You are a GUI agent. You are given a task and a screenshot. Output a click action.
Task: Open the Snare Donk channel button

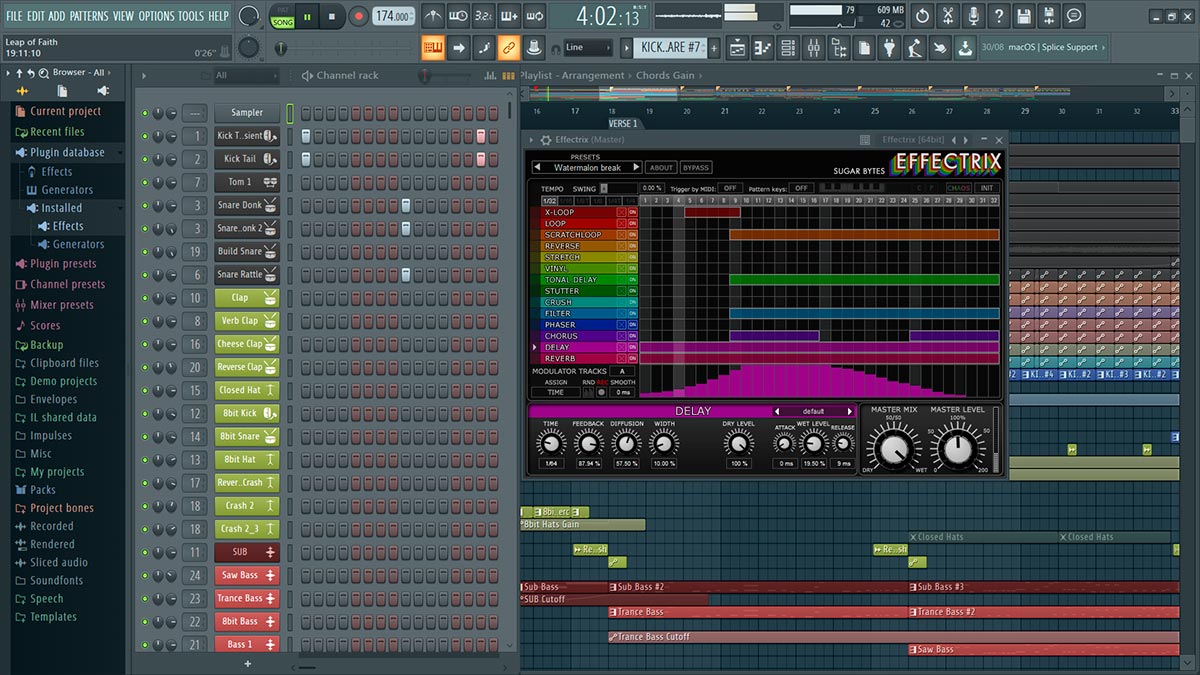tap(246, 205)
